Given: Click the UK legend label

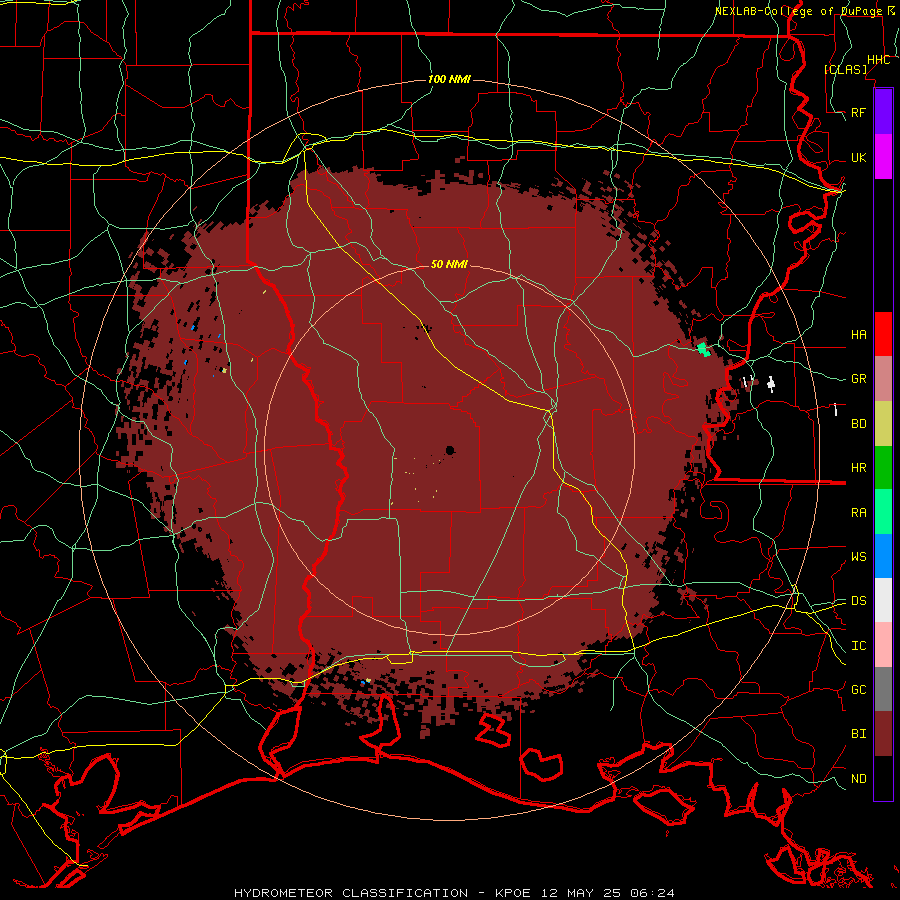Looking at the screenshot, I should coord(859,157).
